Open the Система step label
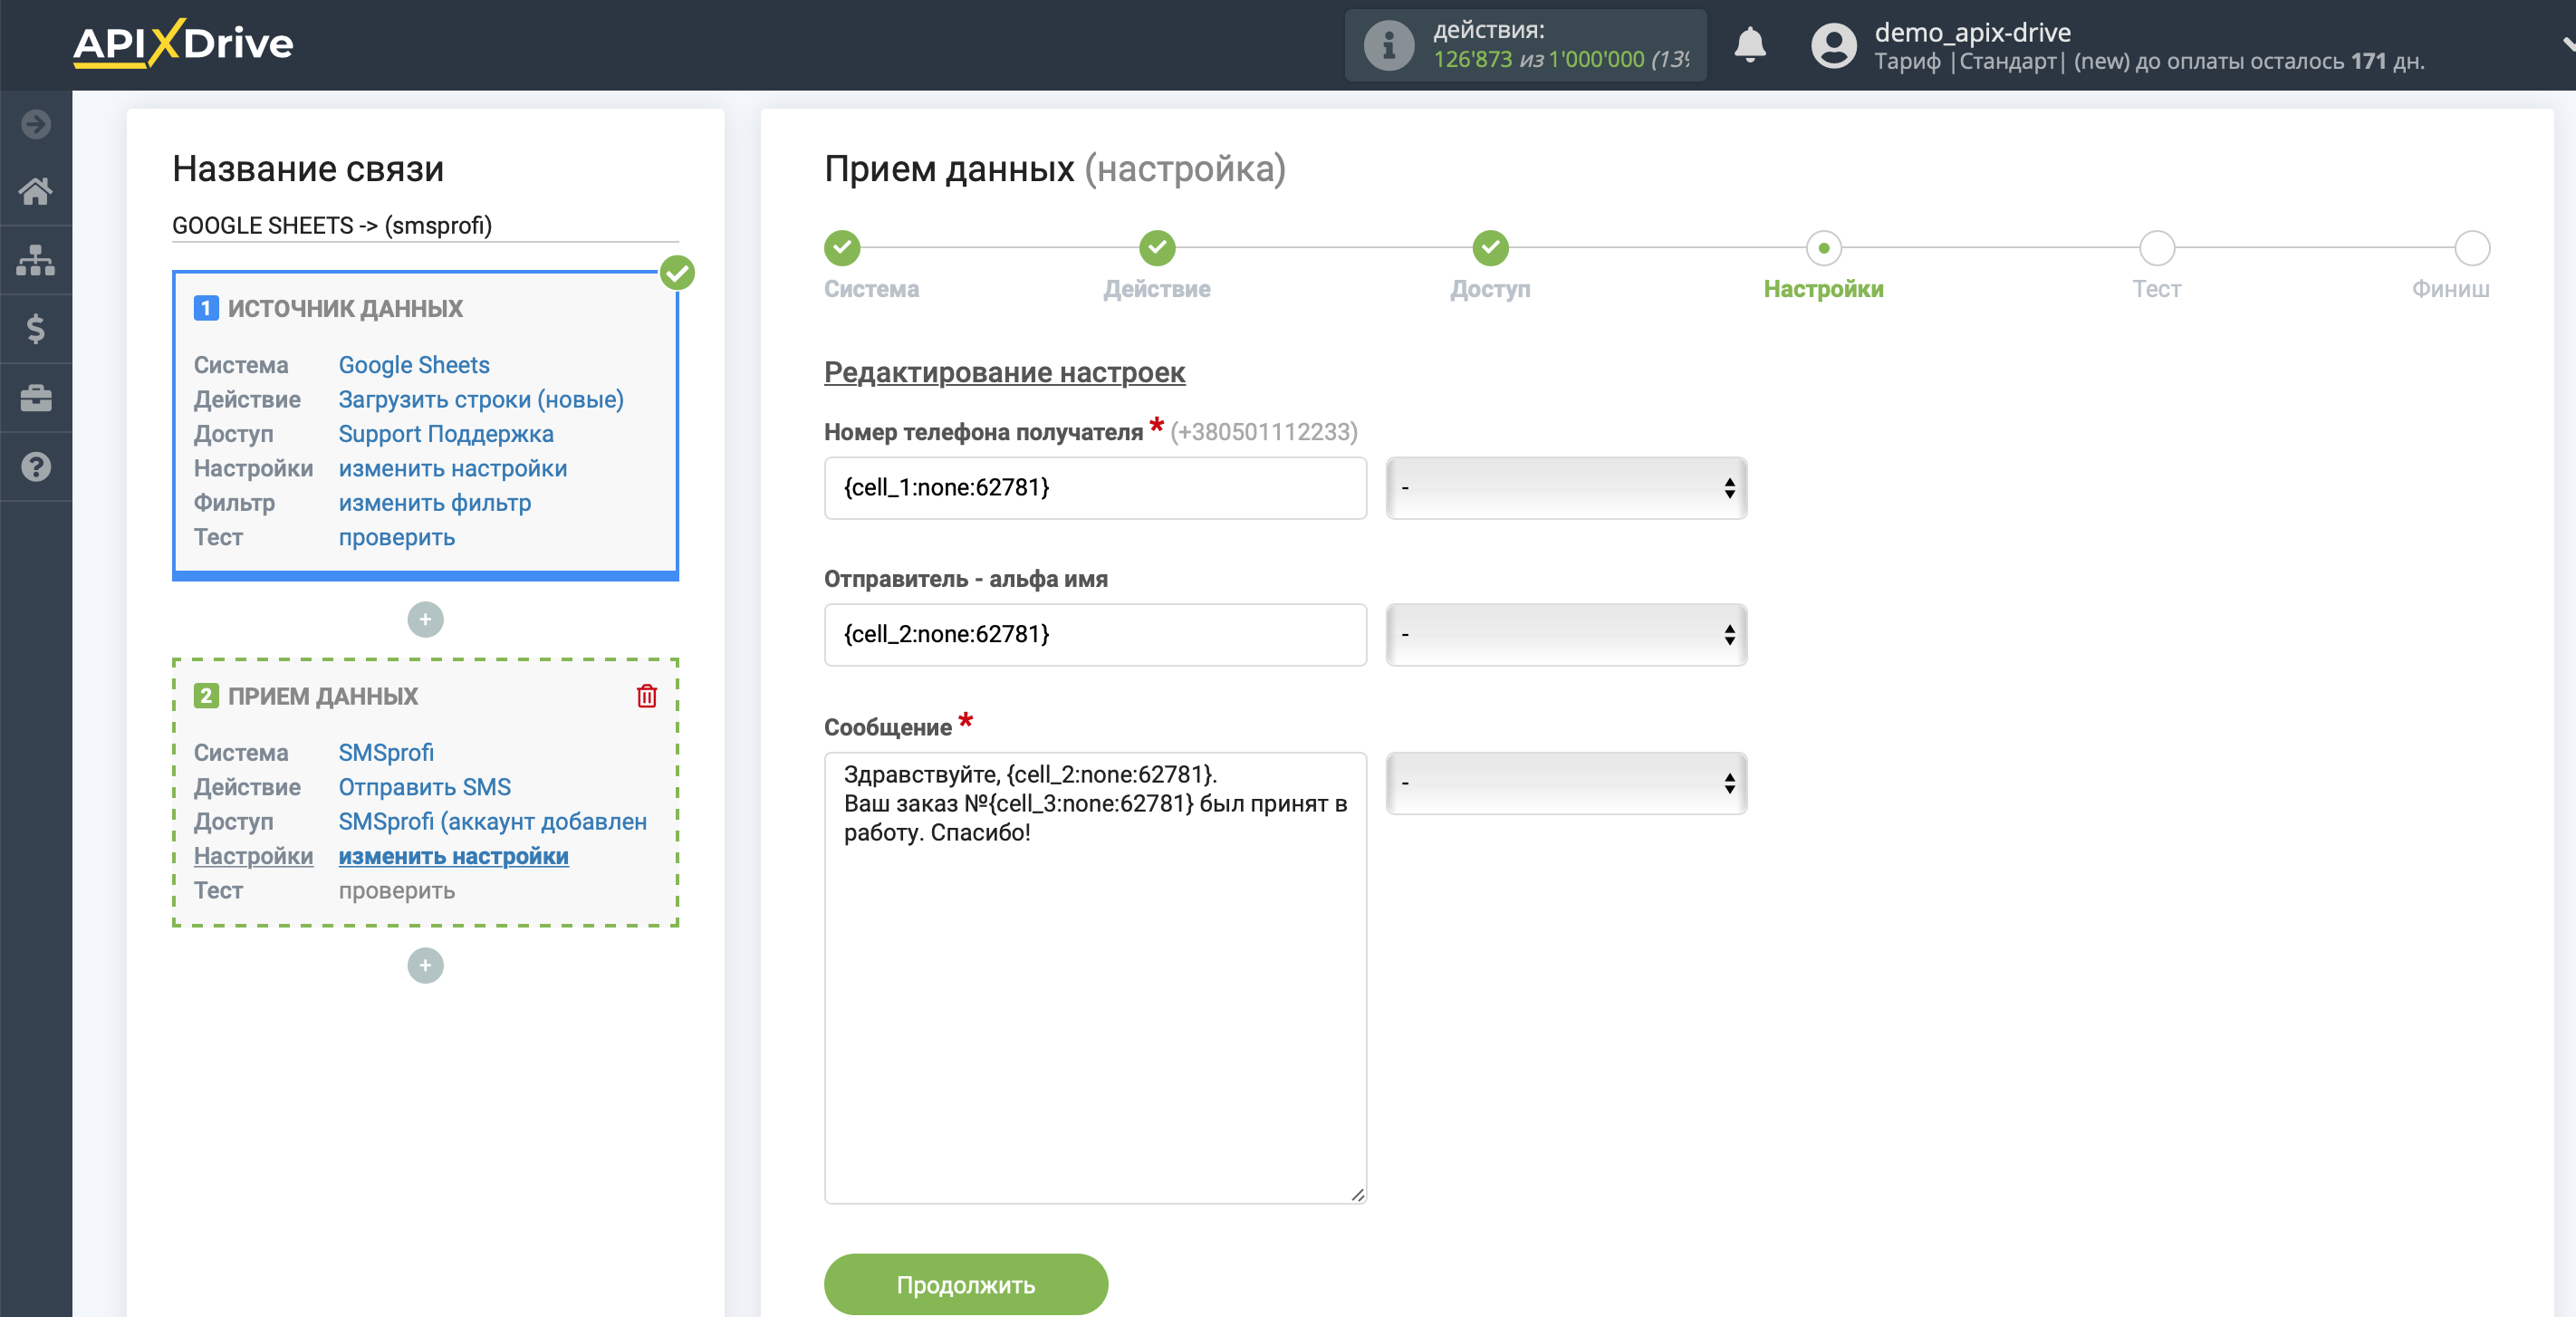 tap(871, 289)
